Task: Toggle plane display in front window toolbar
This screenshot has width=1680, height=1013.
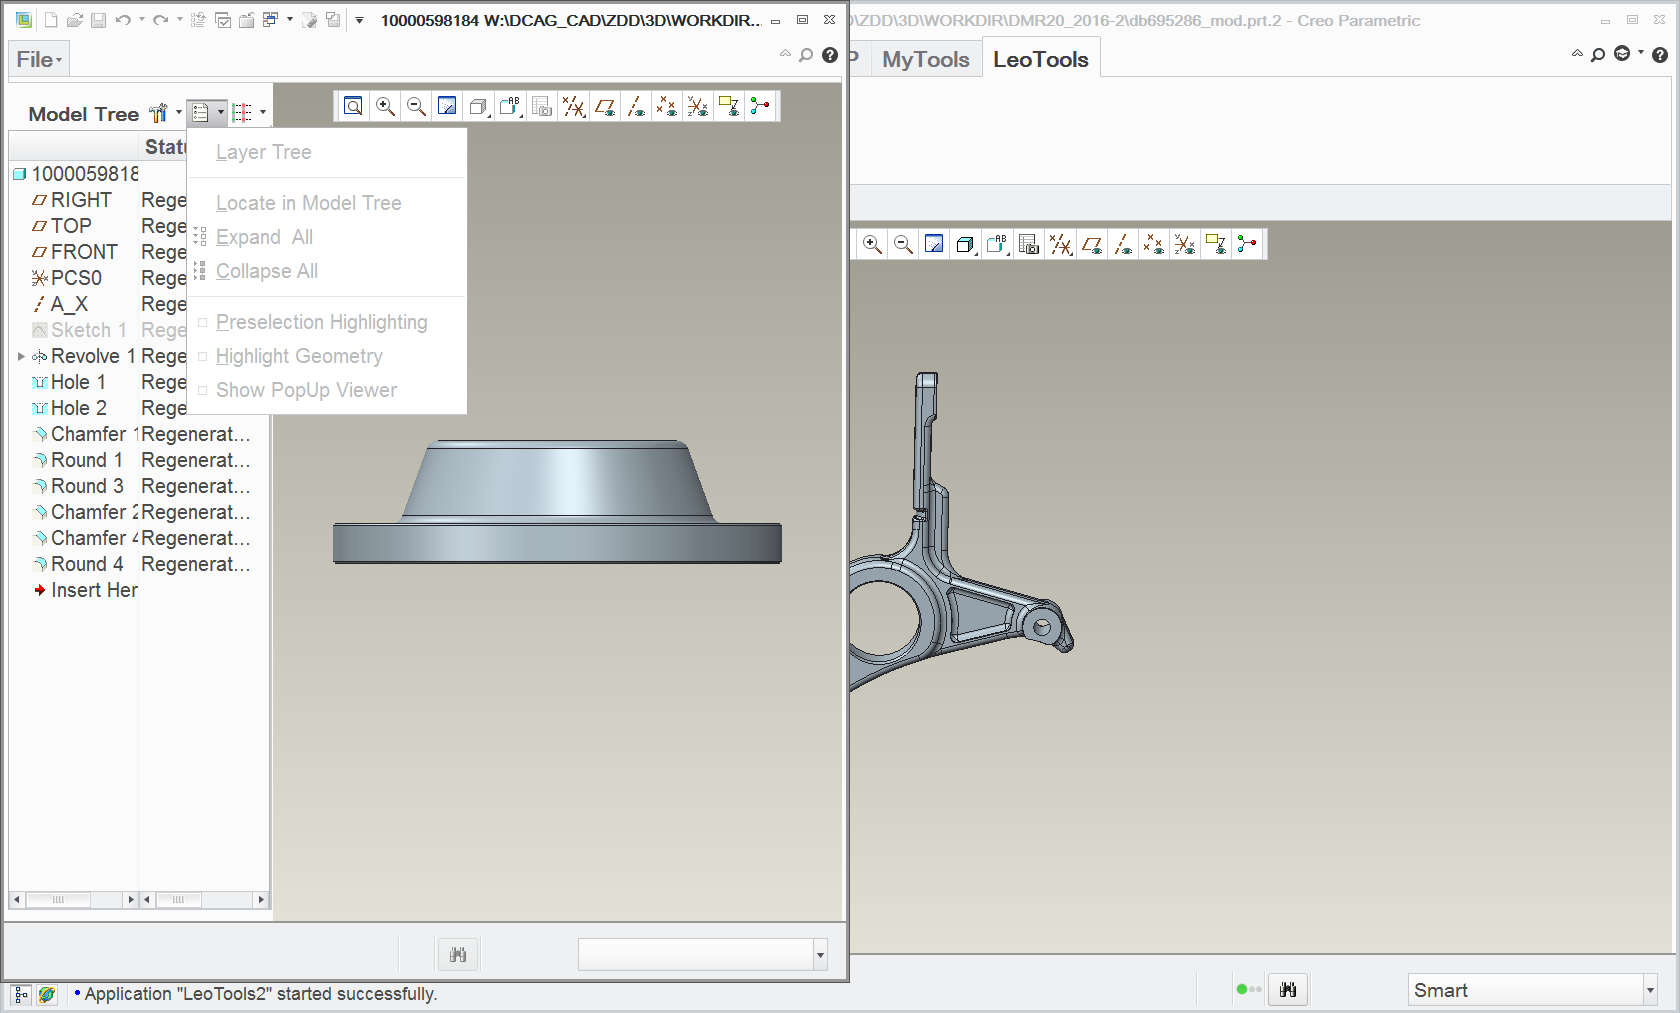Action: click(604, 106)
